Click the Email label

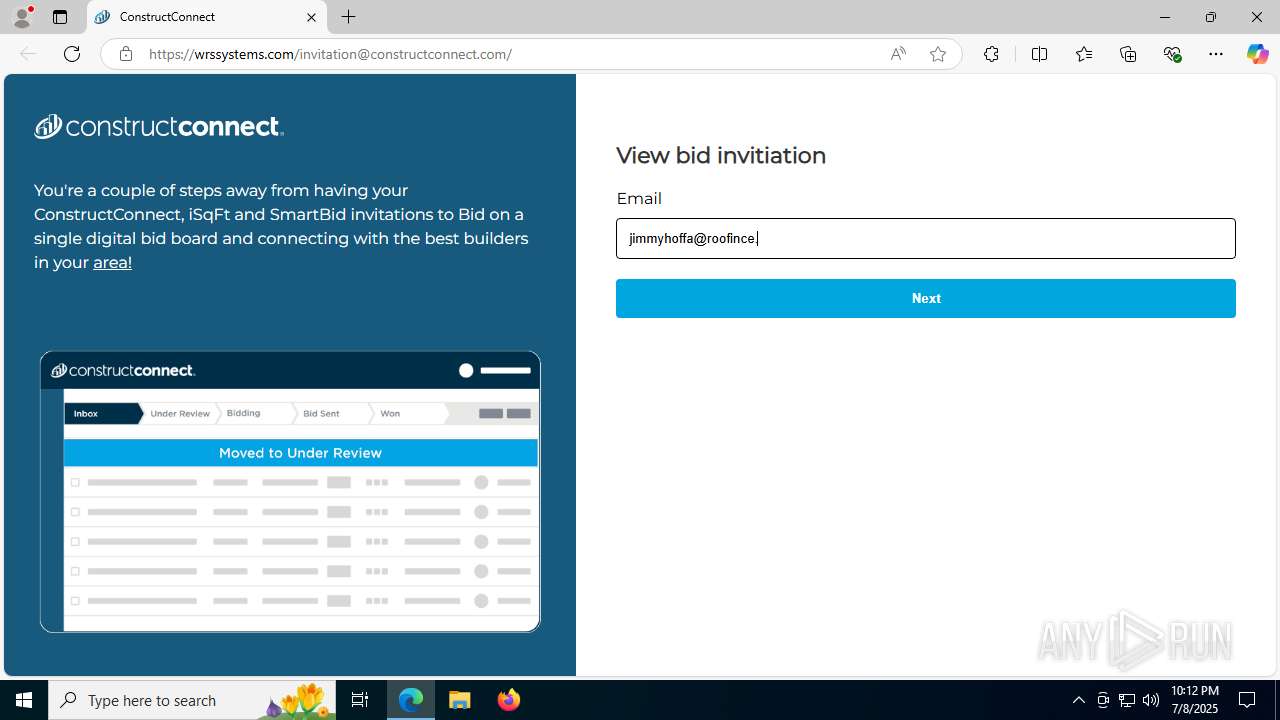point(639,198)
